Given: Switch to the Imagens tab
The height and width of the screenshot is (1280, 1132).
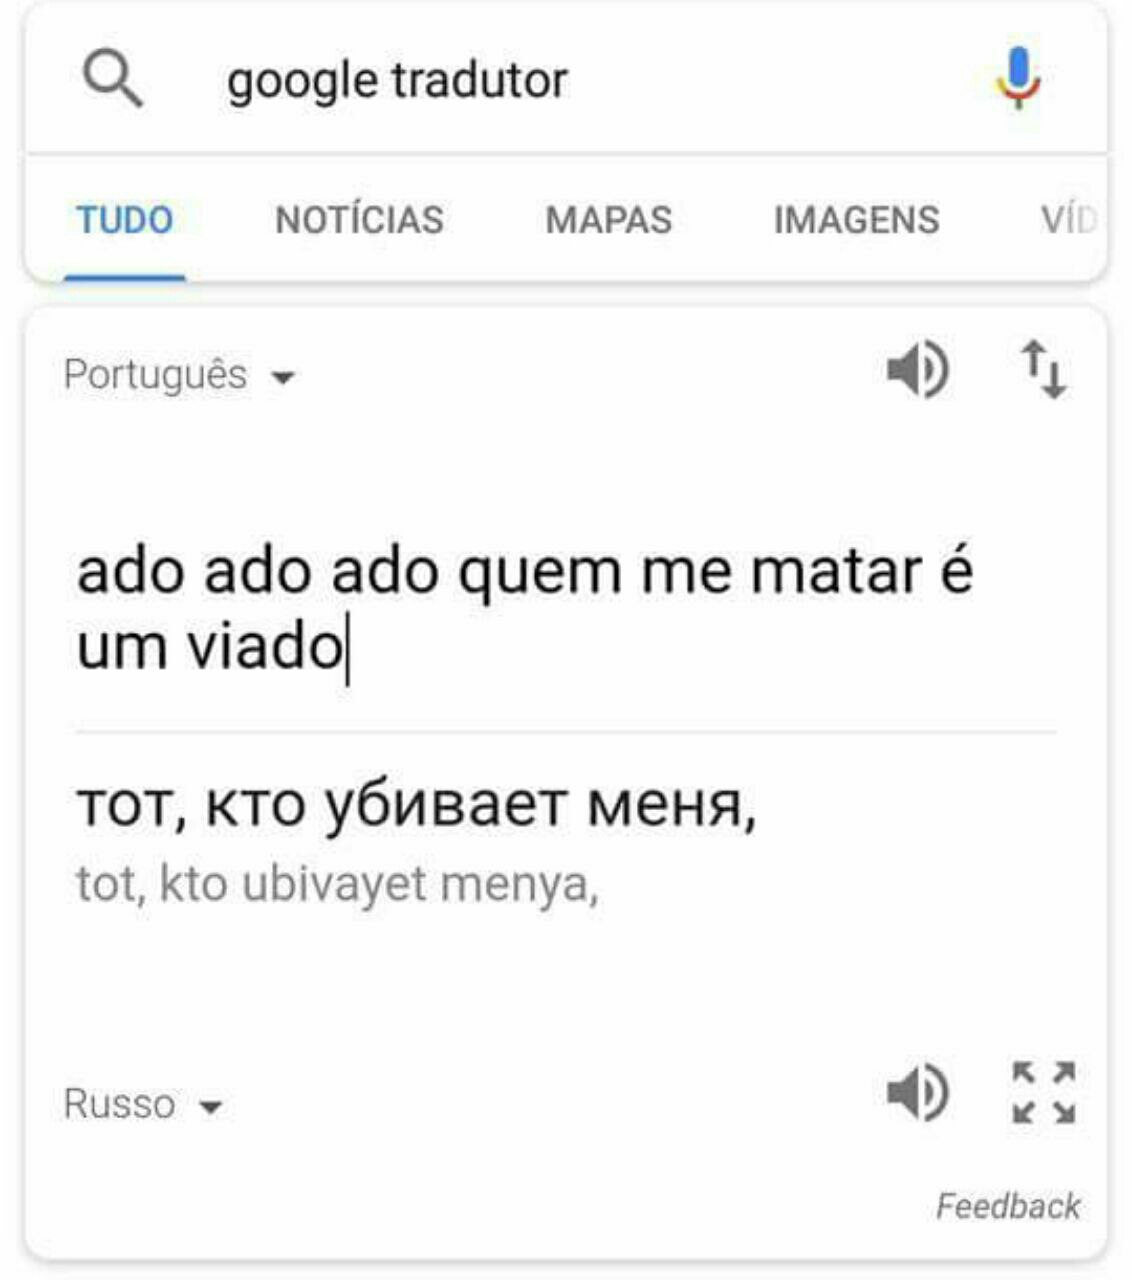Looking at the screenshot, I should [856, 220].
